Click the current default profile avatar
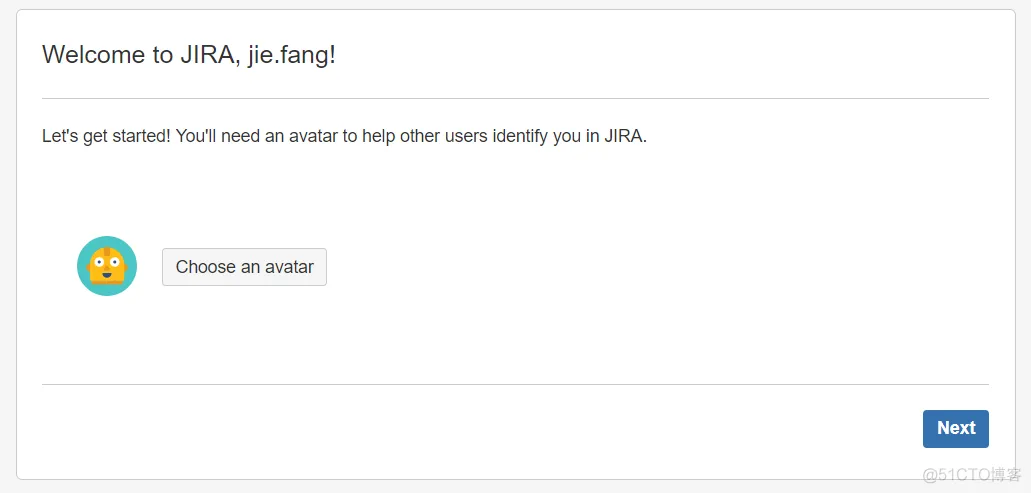 pos(107,266)
